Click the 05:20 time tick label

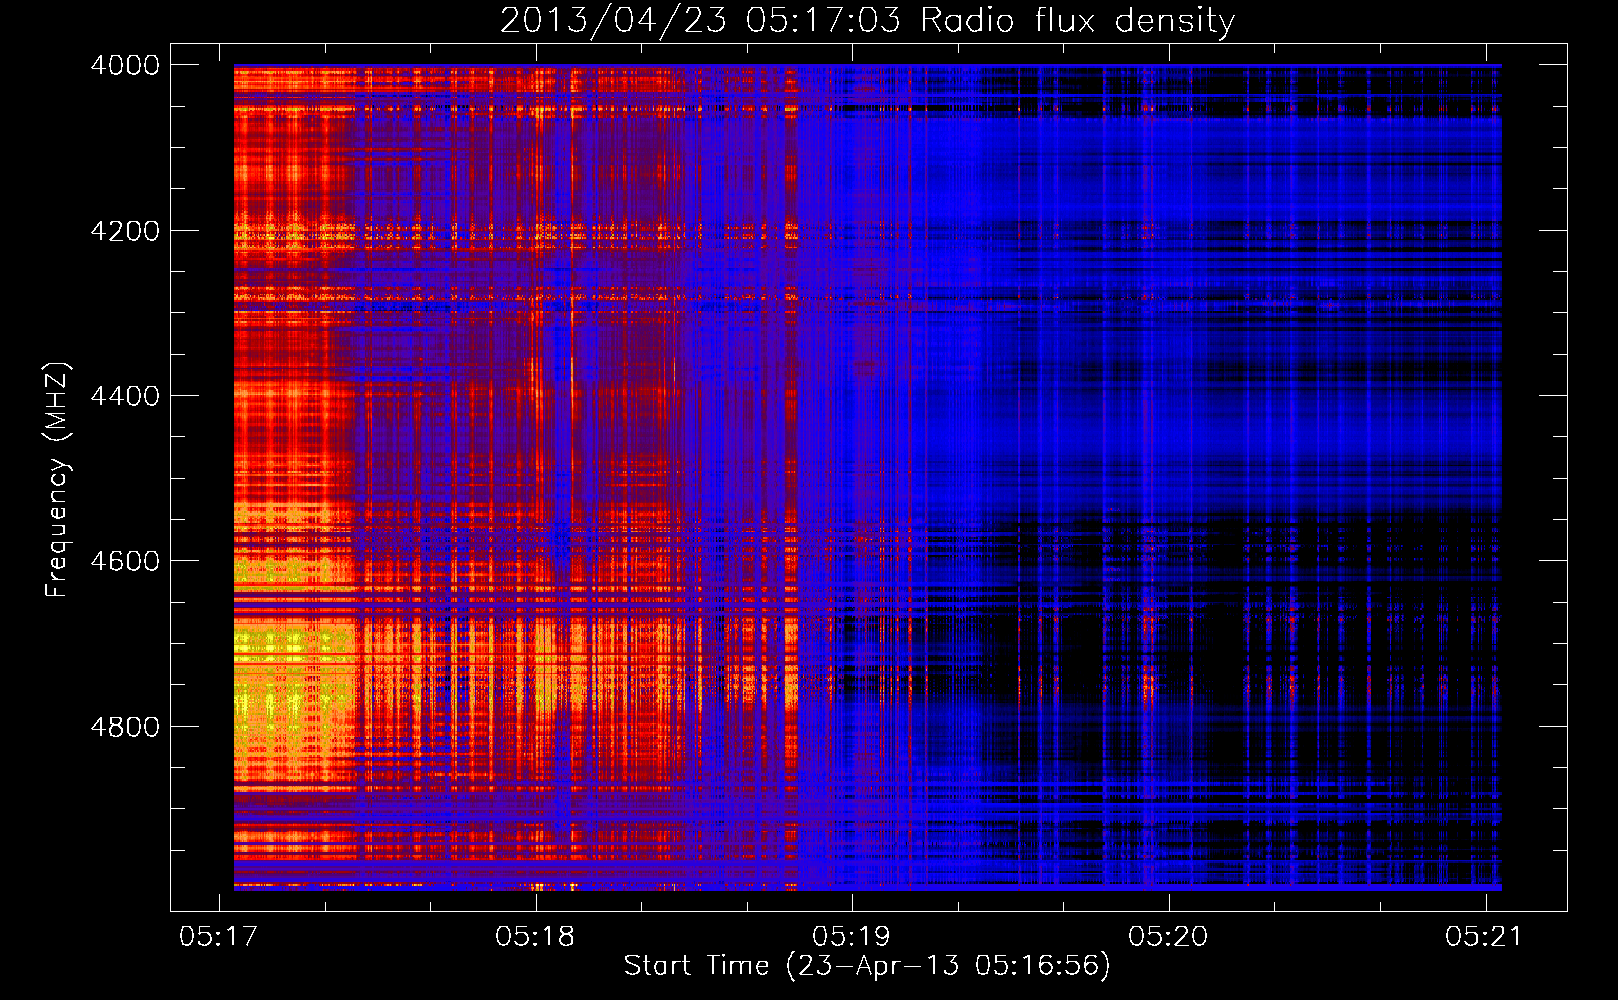coord(1168,936)
